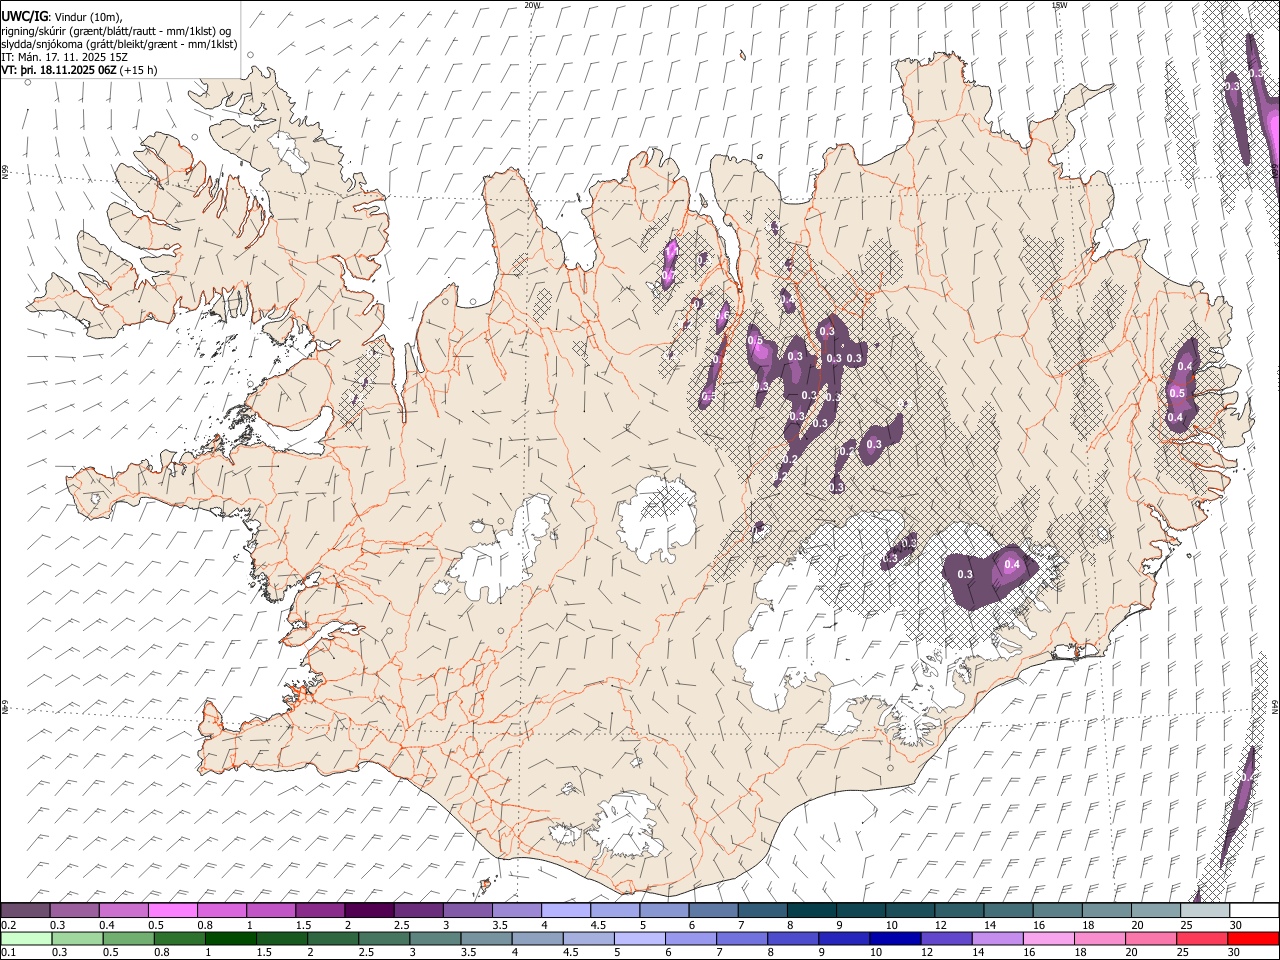Pick the bright magenta 0.5 legend swatch
The width and height of the screenshot is (1280, 960).
(173, 911)
